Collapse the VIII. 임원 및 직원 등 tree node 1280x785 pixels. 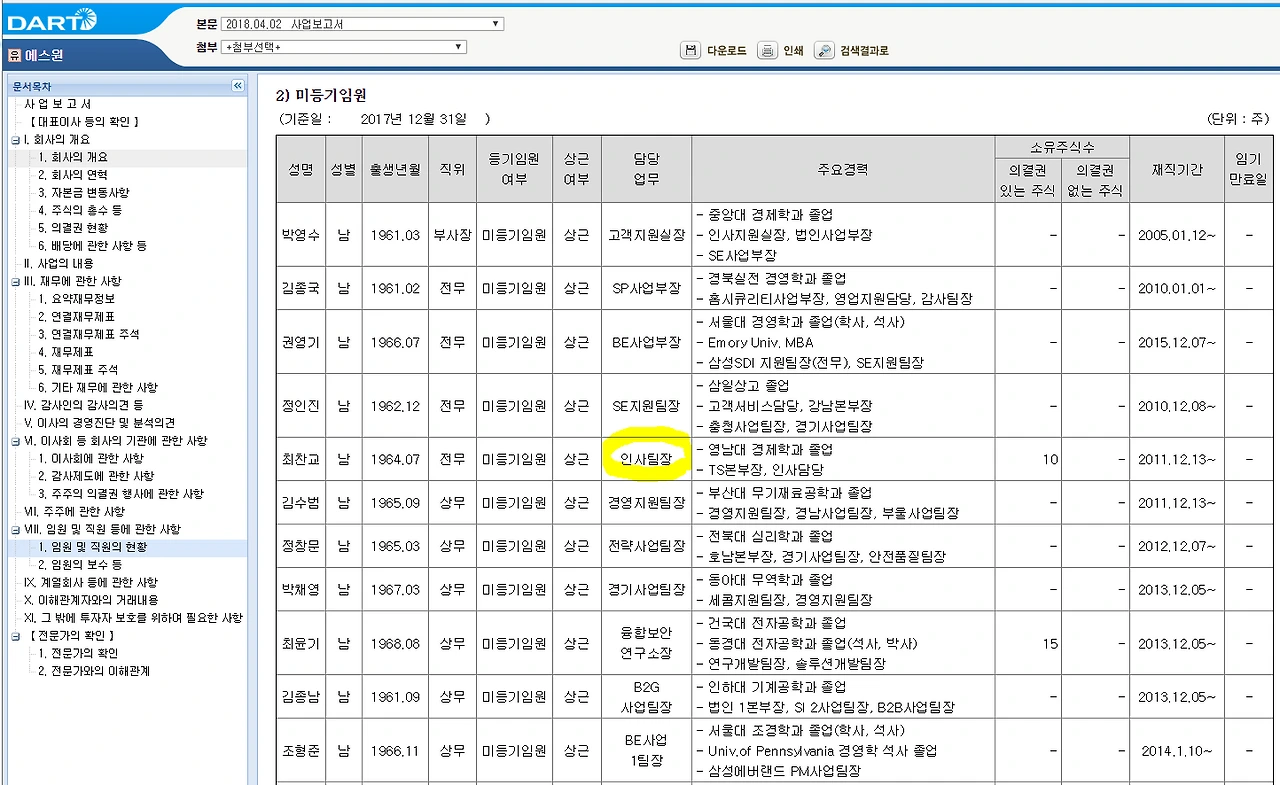click(x=14, y=530)
